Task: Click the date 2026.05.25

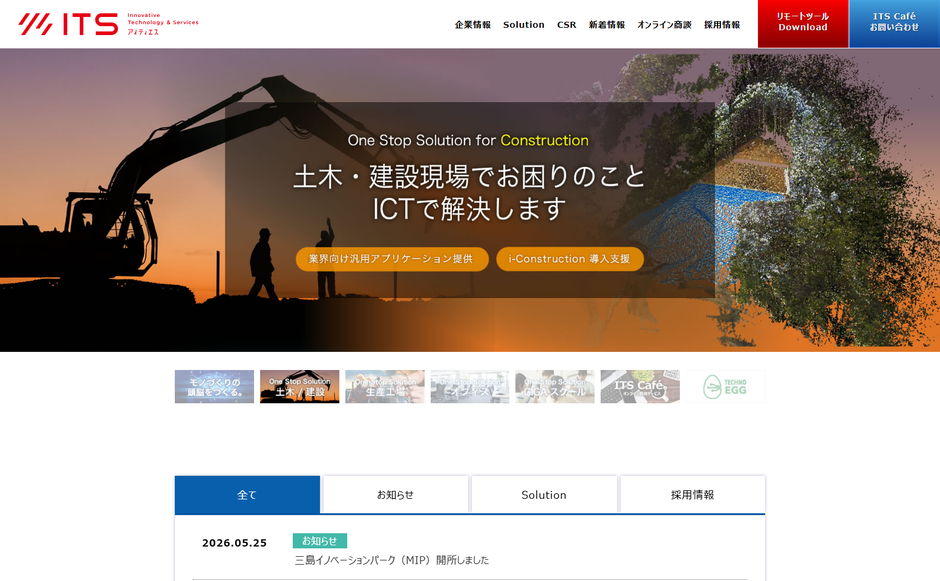Action: (x=234, y=543)
